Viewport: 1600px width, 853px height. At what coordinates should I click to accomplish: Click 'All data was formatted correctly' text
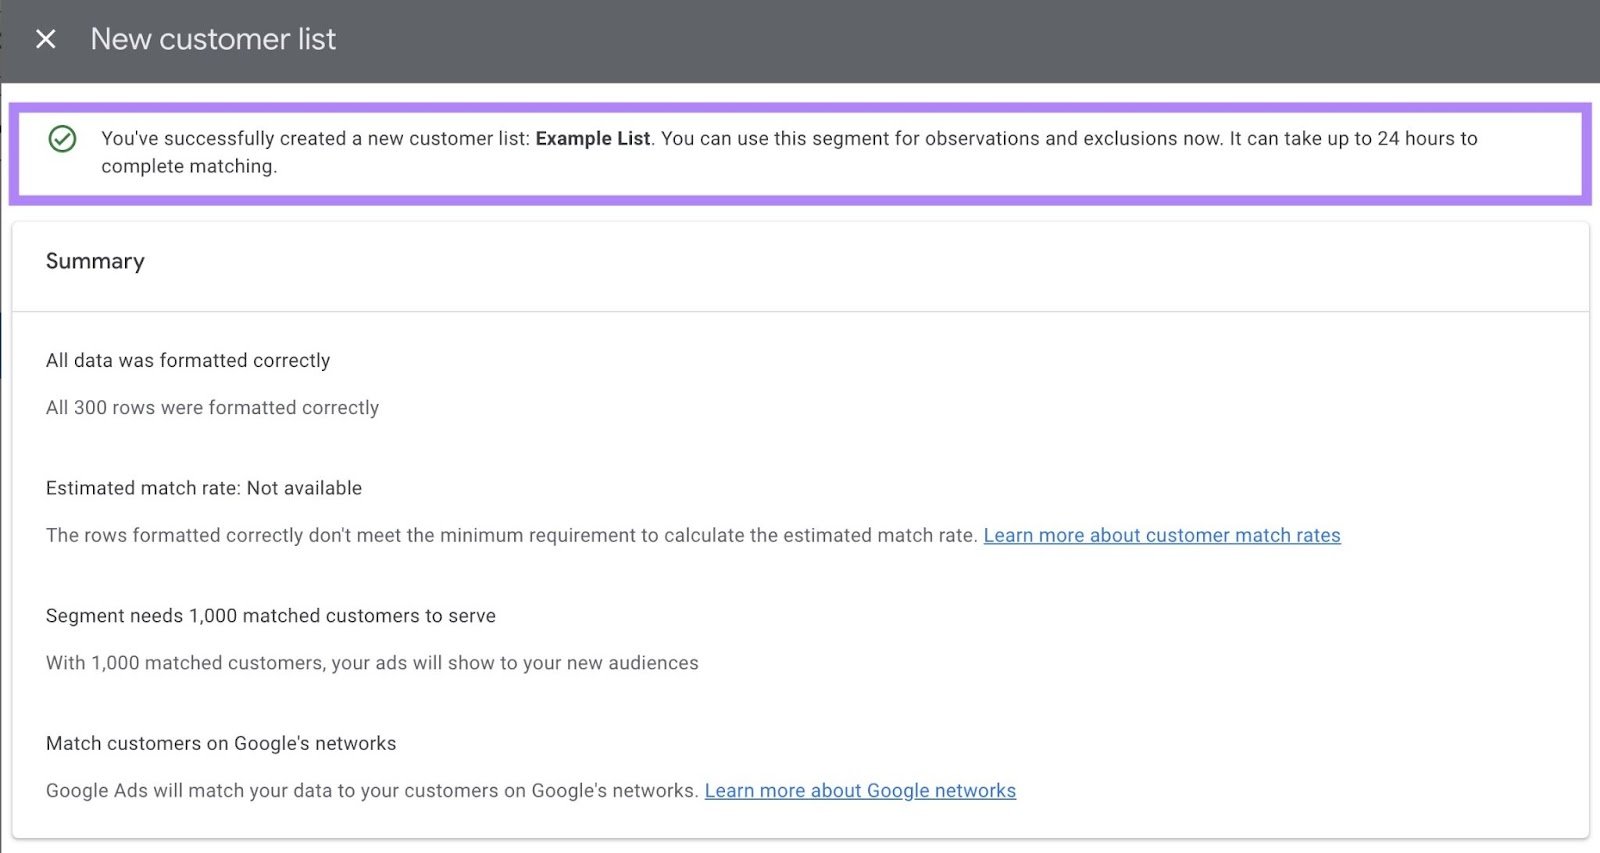[x=188, y=360]
